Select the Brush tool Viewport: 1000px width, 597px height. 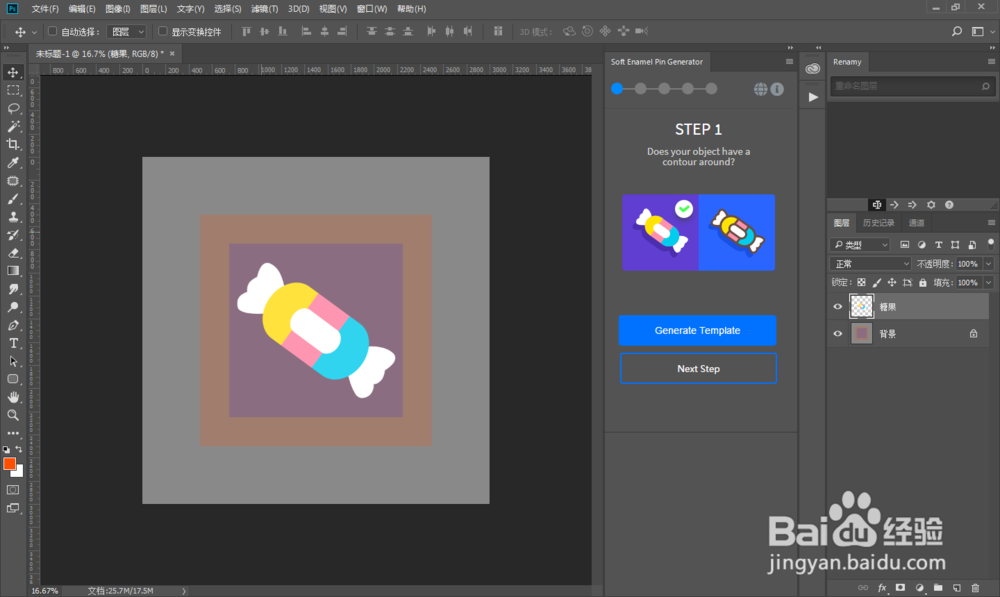point(13,199)
